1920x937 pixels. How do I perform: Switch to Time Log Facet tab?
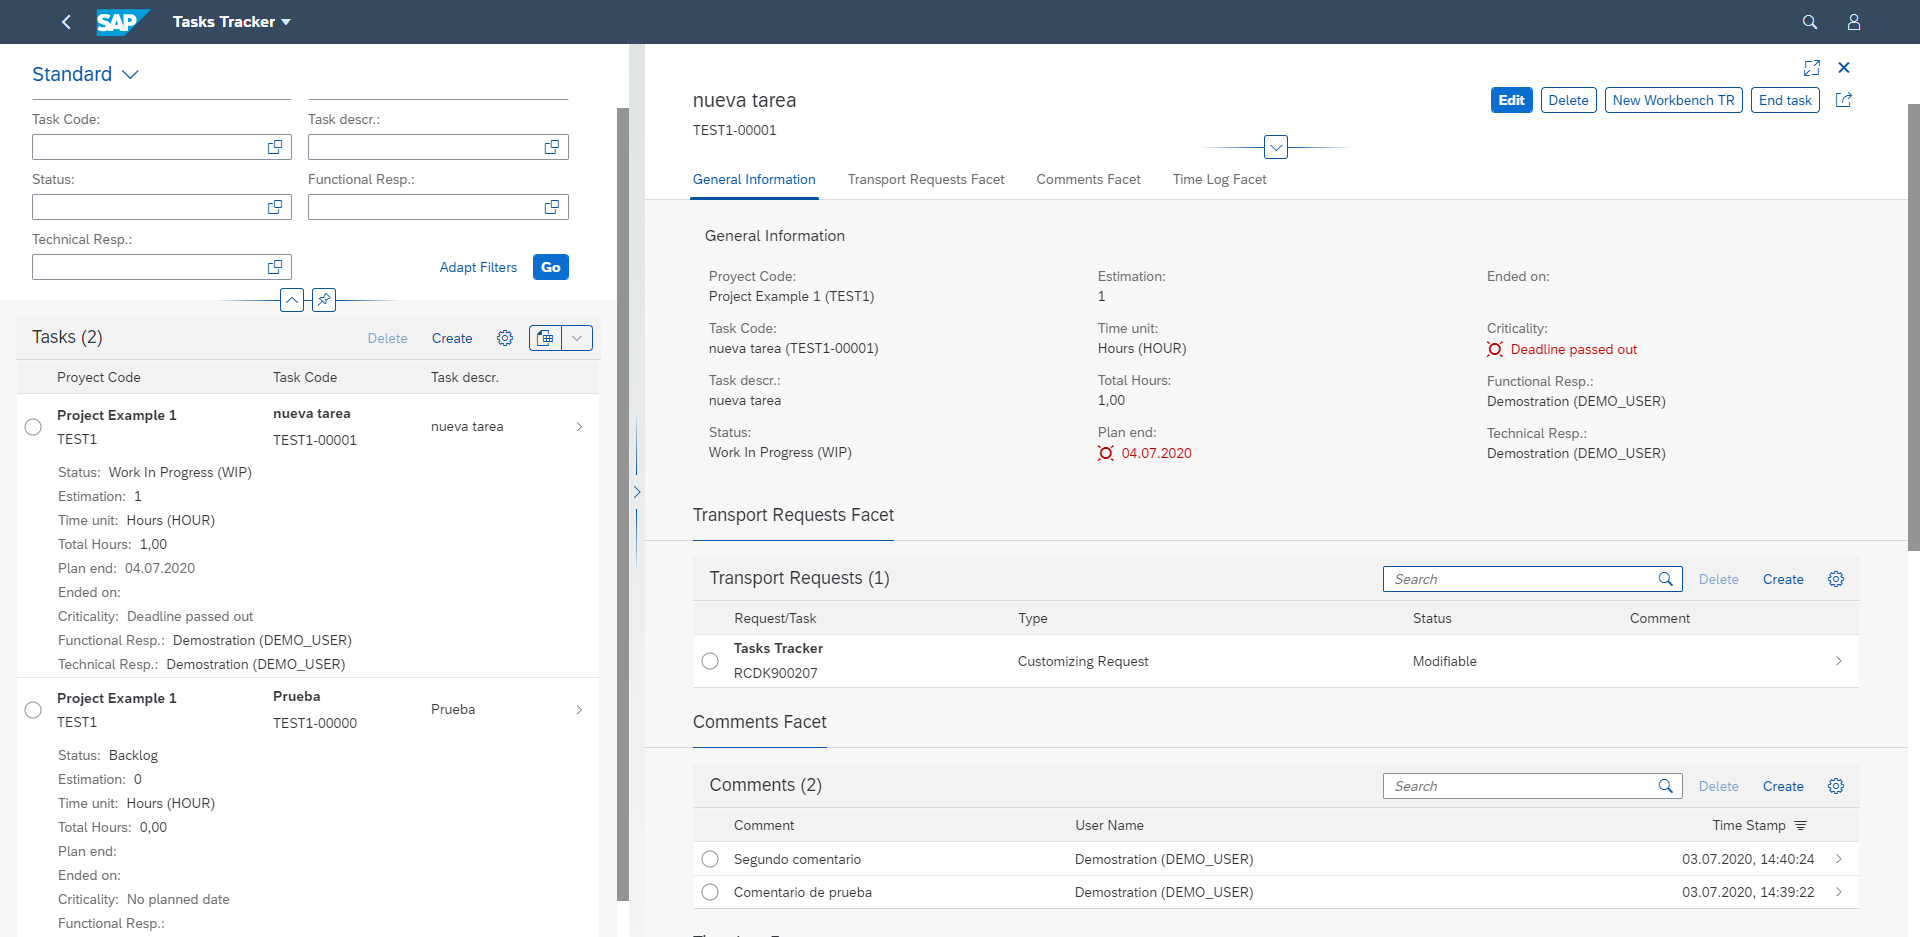(x=1219, y=180)
